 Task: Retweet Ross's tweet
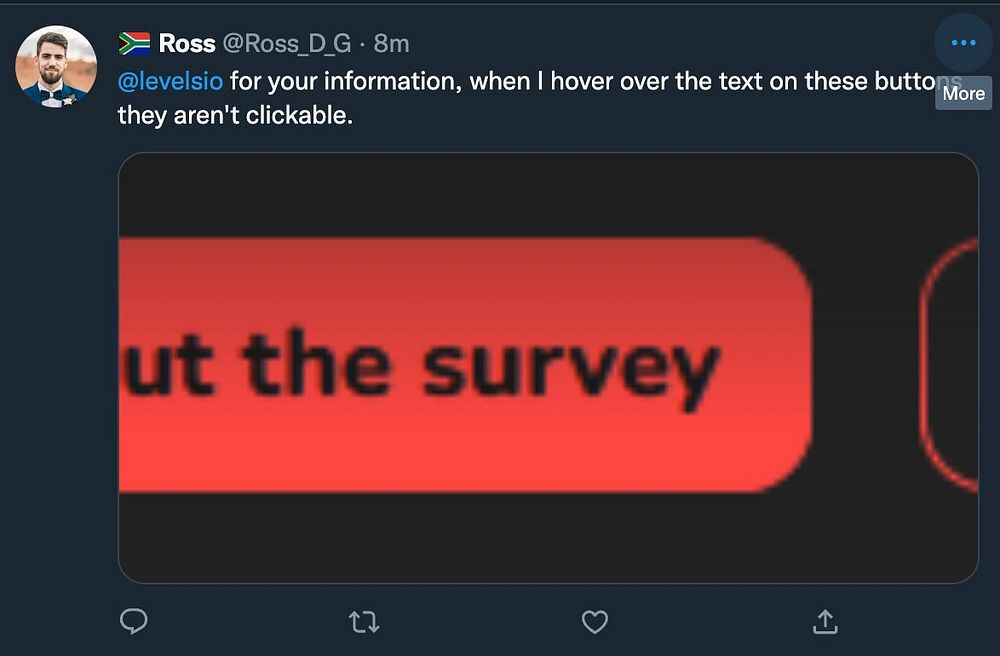(x=364, y=622)
